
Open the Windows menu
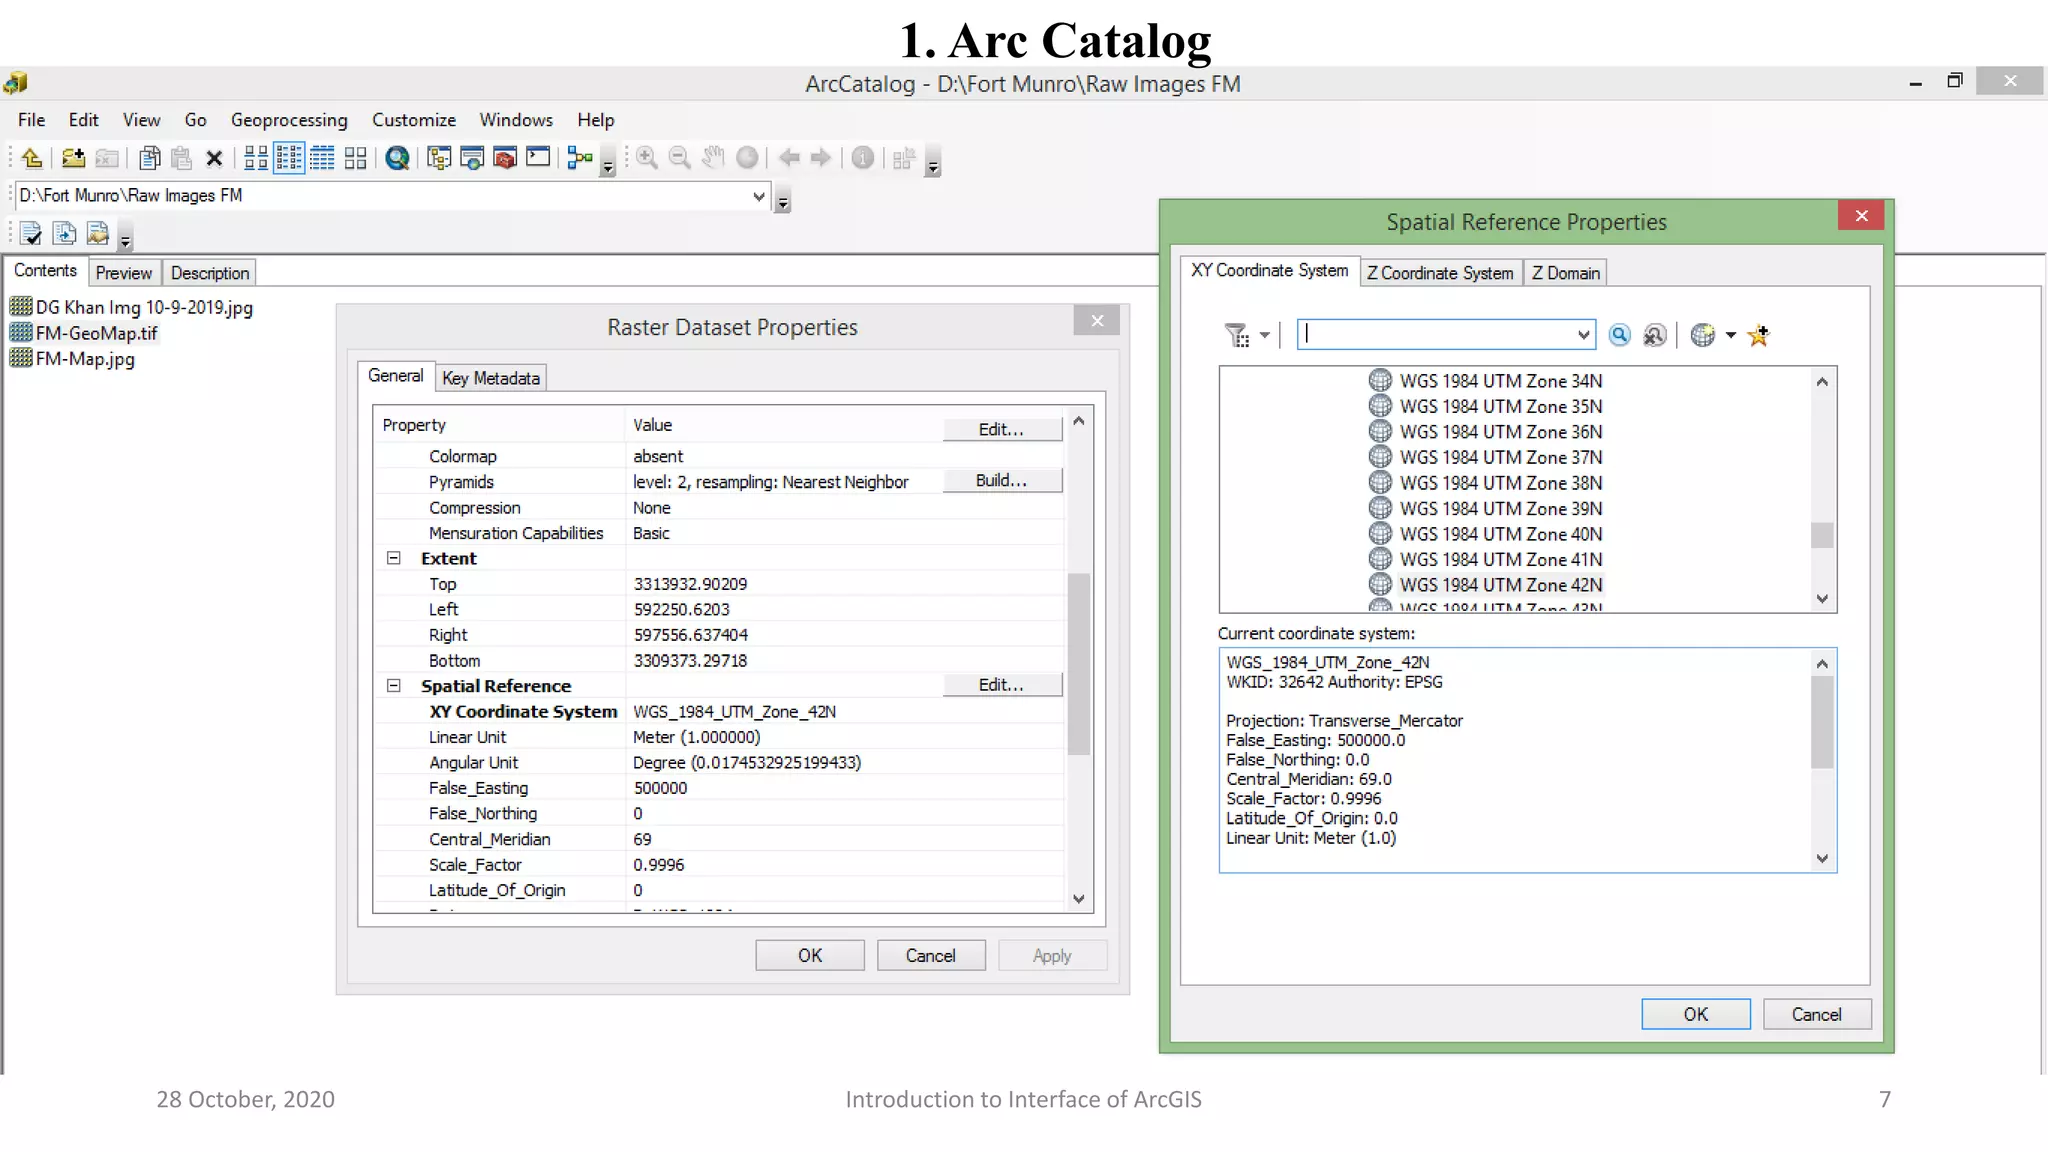[x=516, y=120]
